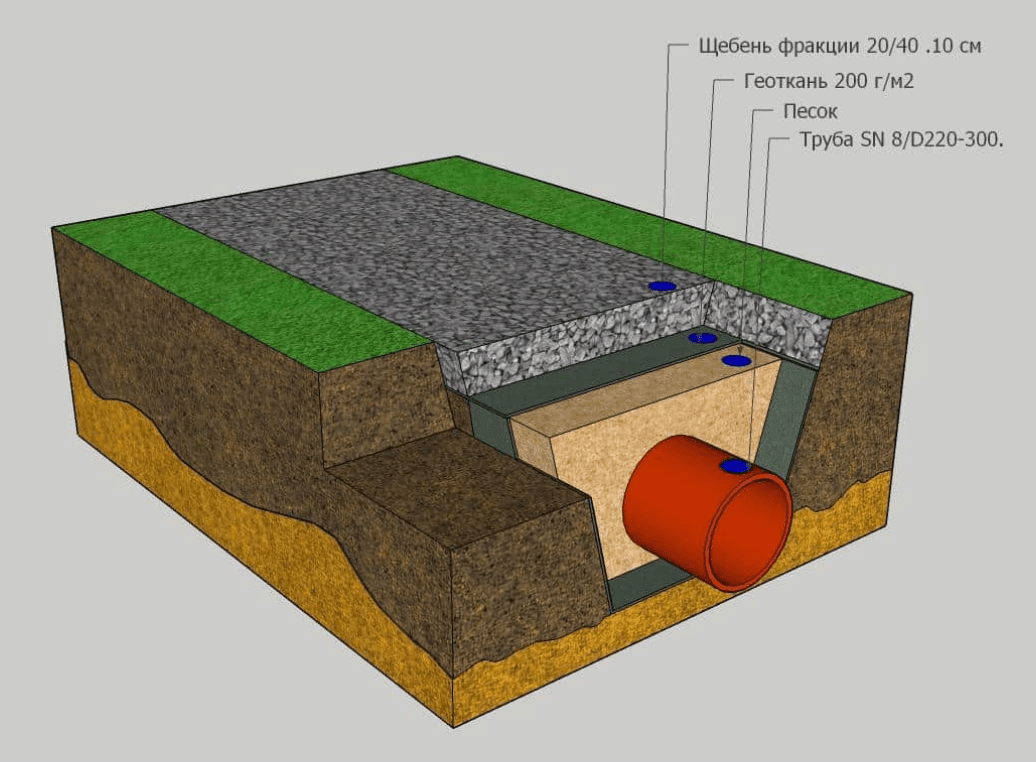Click the blue marker on the geotextile layer

click(x=702, y=338)
